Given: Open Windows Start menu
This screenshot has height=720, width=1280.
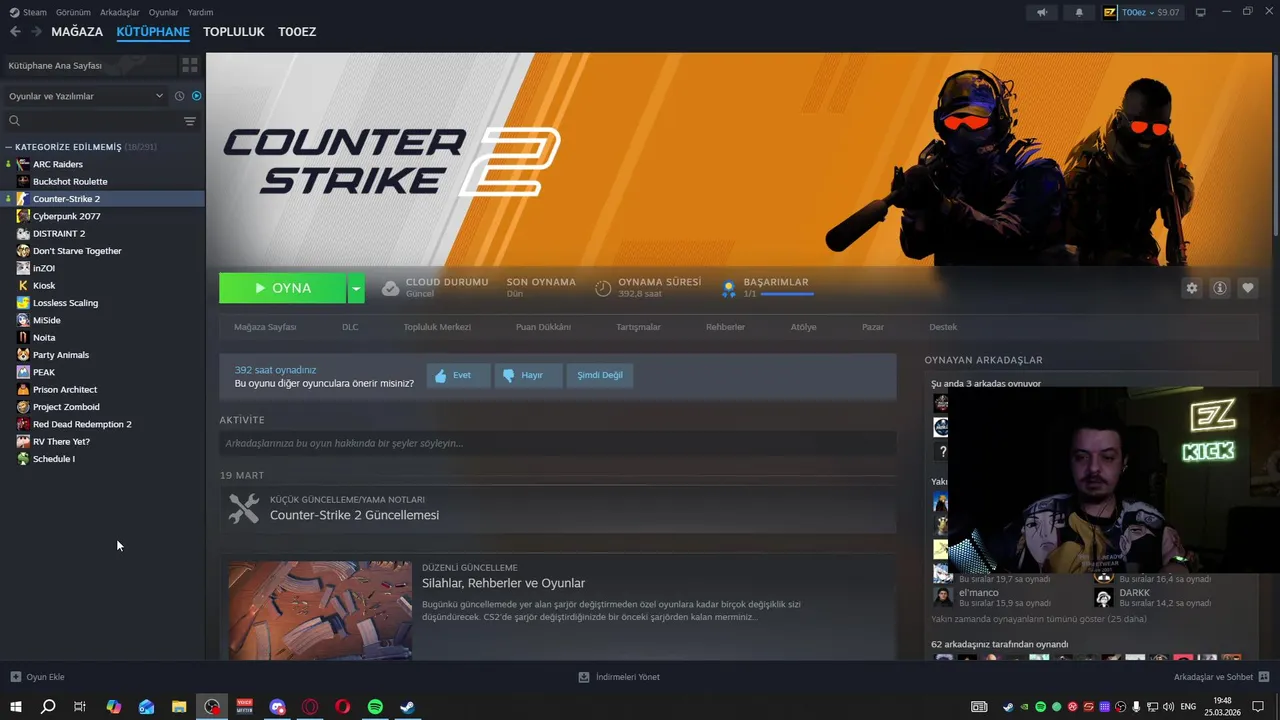Looking at the screenshot, I should 16,707.
